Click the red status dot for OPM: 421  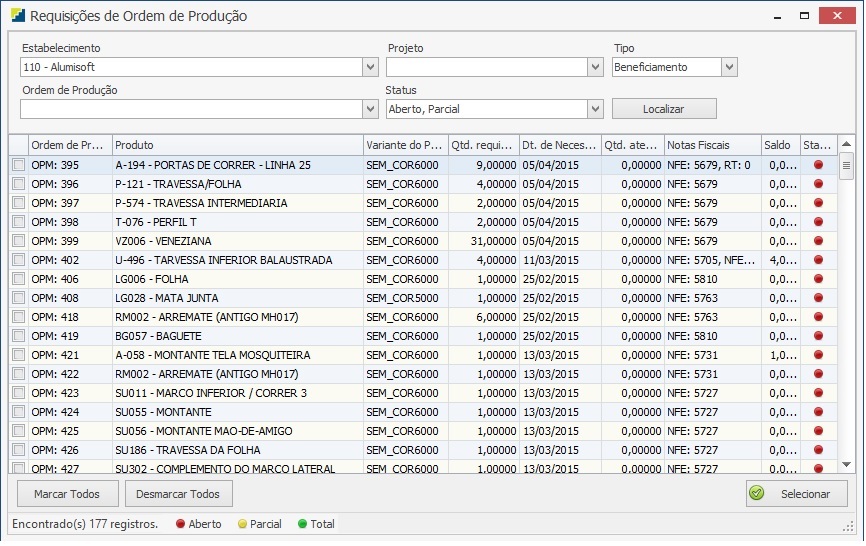coord(818,355)
